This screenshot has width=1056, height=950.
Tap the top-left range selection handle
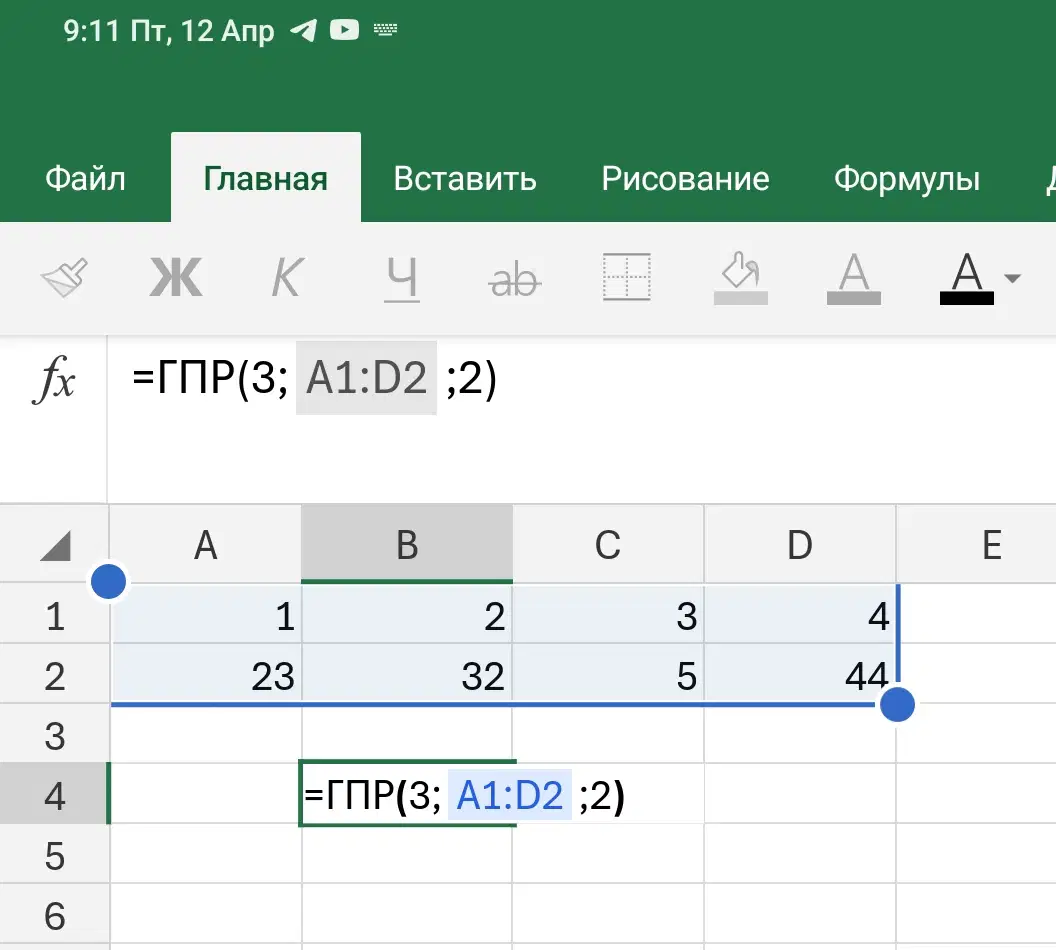108,582
